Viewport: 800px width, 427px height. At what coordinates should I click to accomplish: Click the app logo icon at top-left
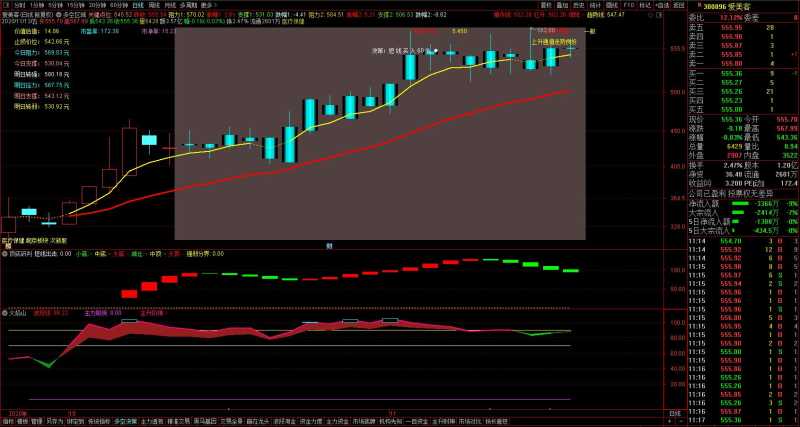click(6, 4)
